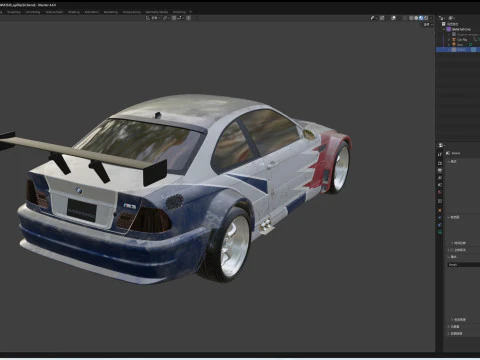Open the outliner display mode dropdown

click(x=441, y=18)
